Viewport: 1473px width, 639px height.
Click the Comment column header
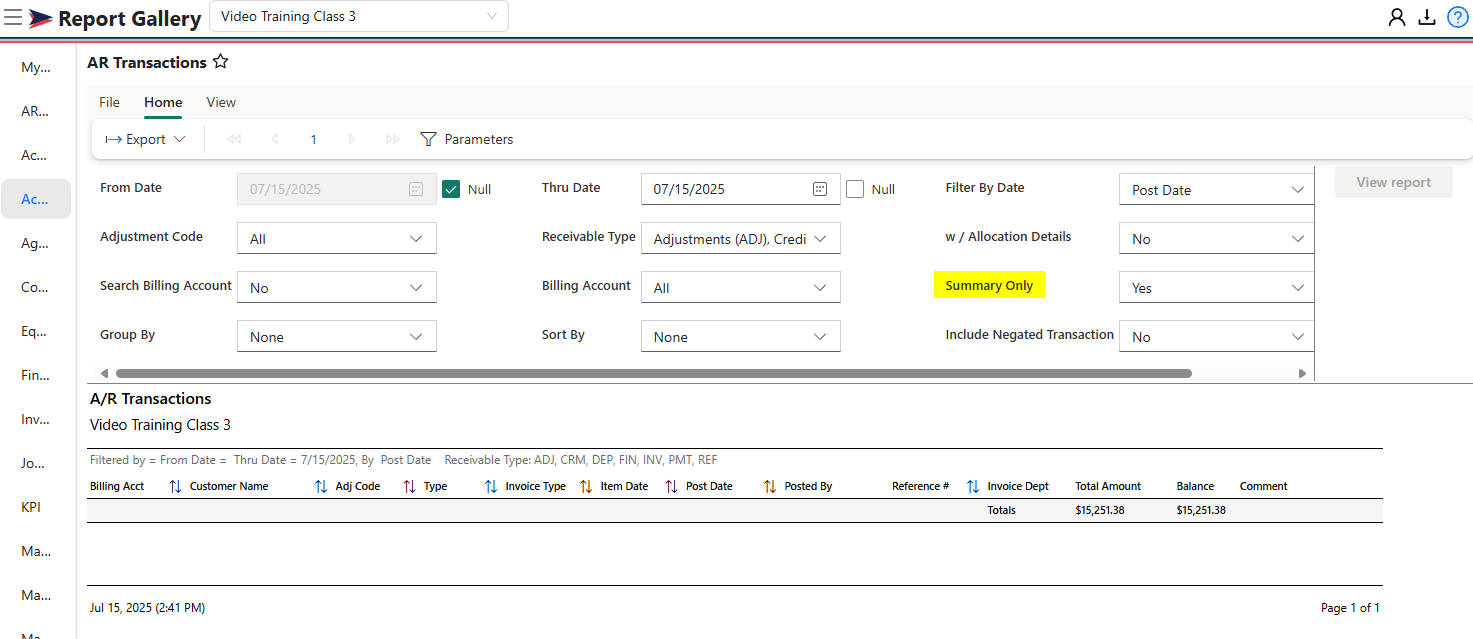pos(1263,486)
